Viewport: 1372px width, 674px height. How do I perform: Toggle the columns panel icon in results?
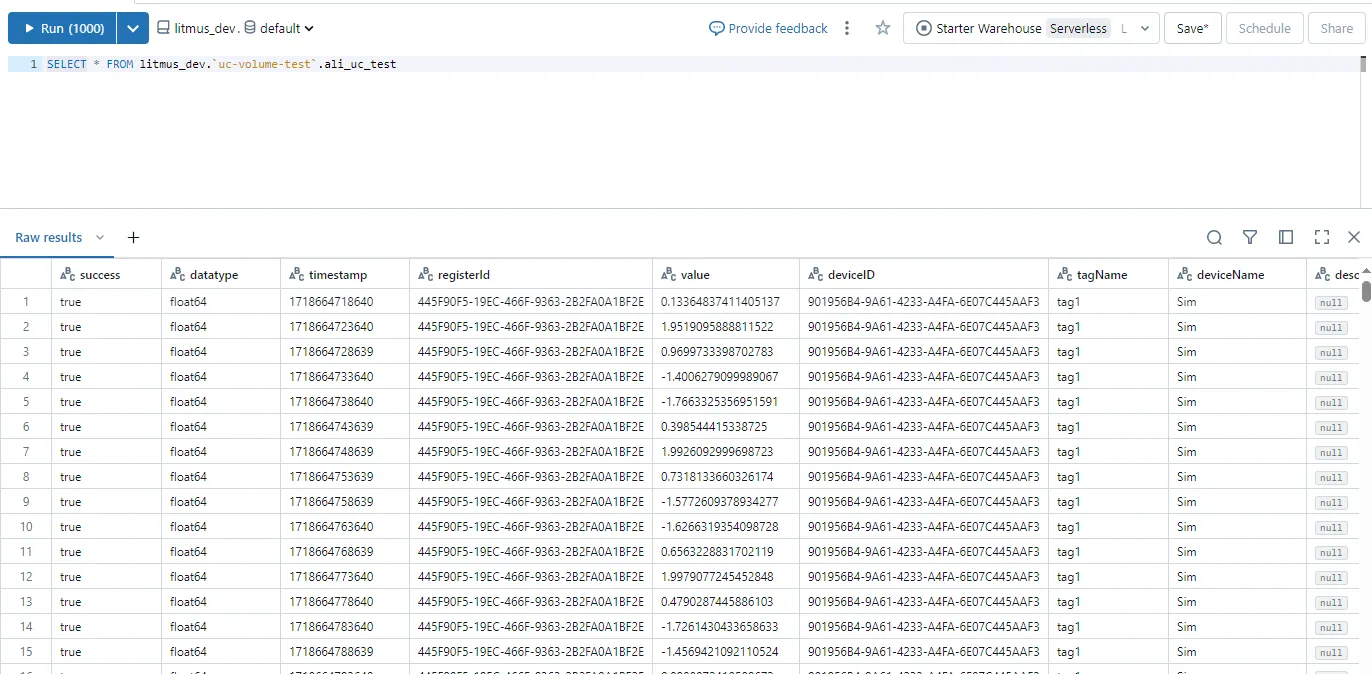1286,237
